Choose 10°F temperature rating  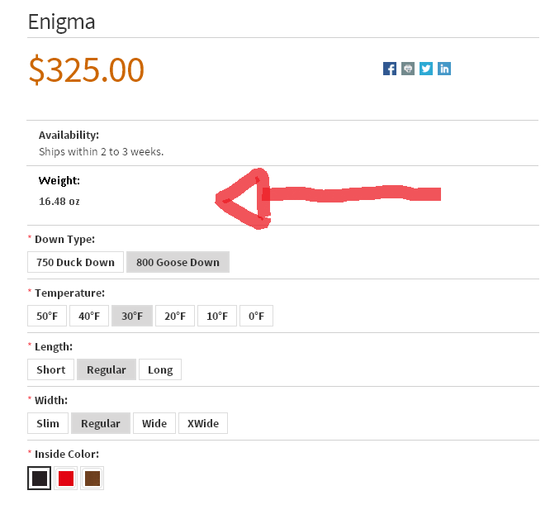click(217, 316)
